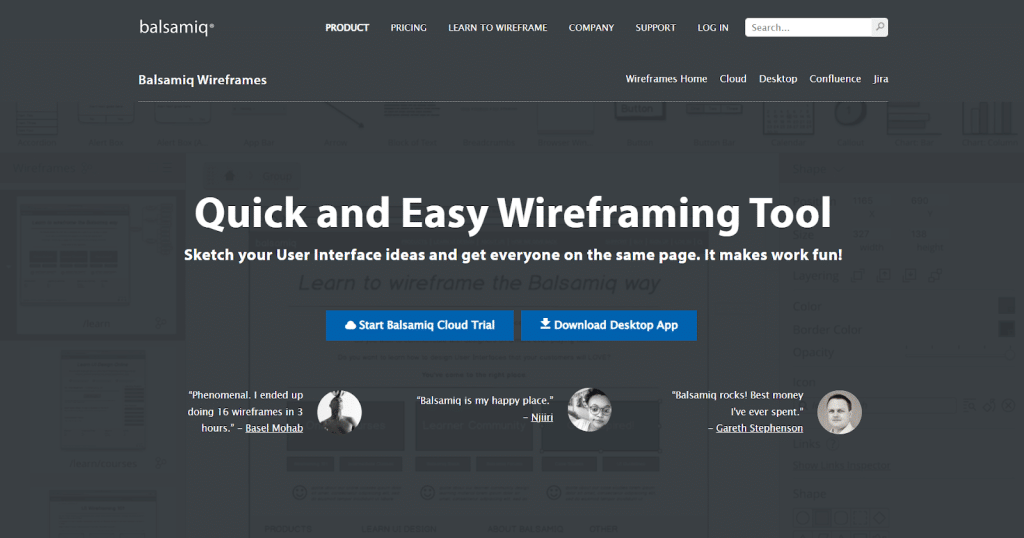Open Njiiri's testimonial link
Screen dimensions: 1024x538
pos(542,417)
